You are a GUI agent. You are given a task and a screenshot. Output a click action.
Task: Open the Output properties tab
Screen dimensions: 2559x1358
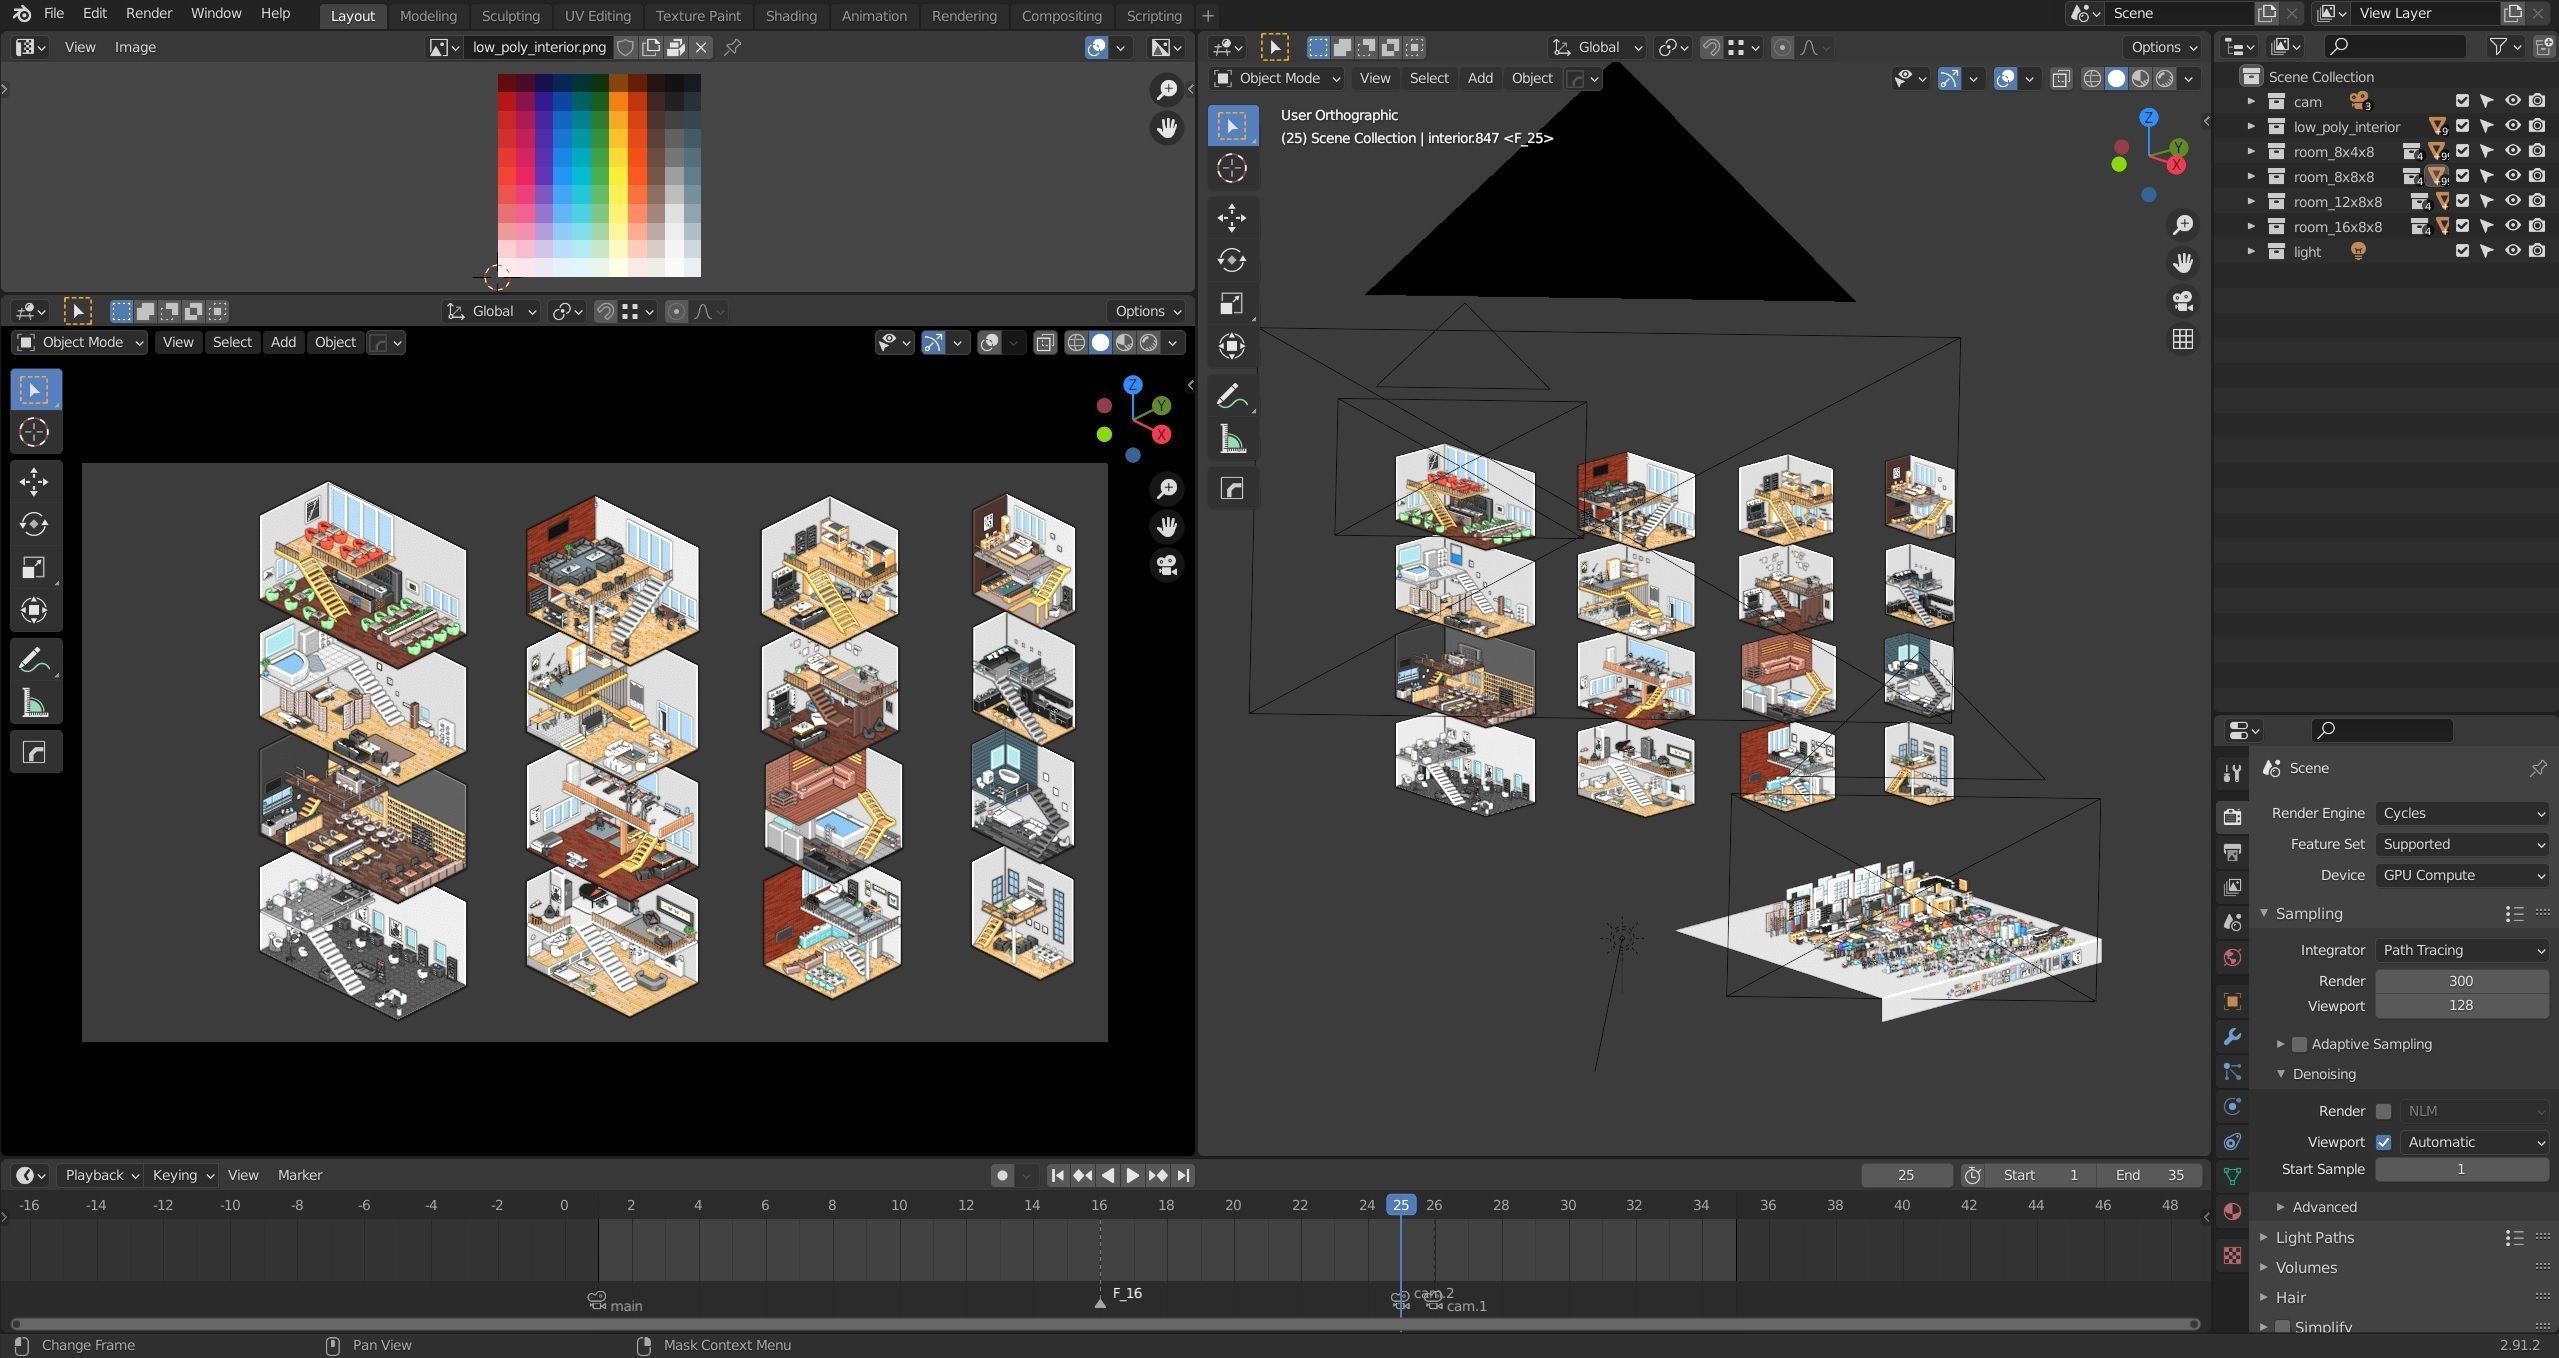(x=2232, y=851)
